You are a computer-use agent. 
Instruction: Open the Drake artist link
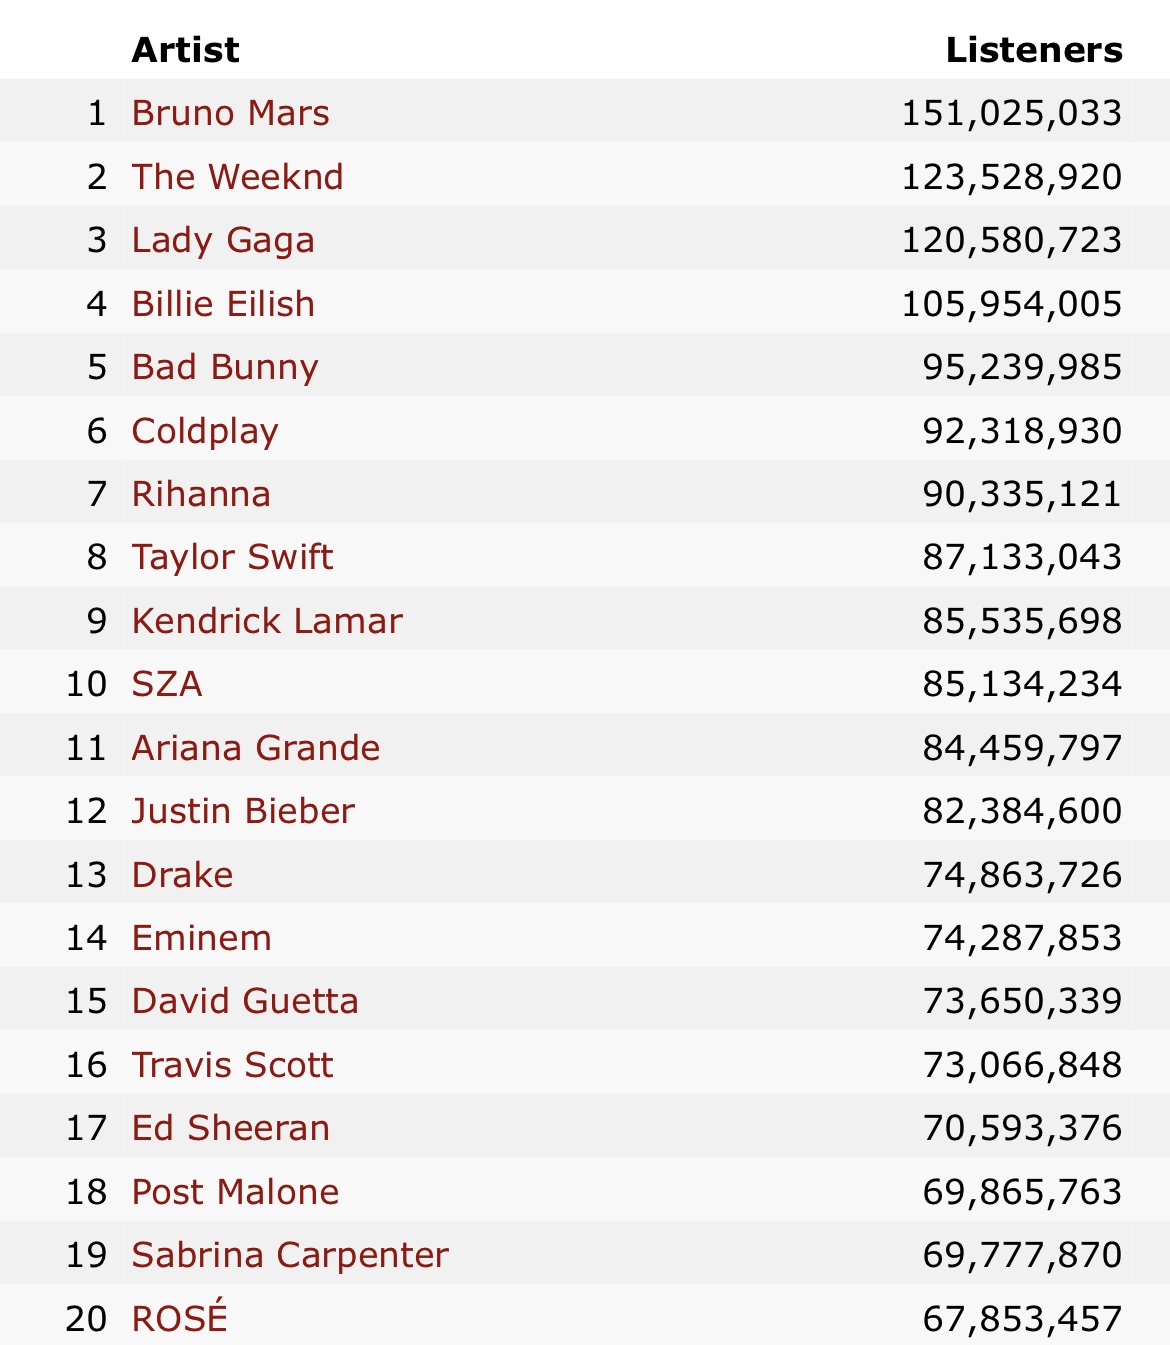182,875
